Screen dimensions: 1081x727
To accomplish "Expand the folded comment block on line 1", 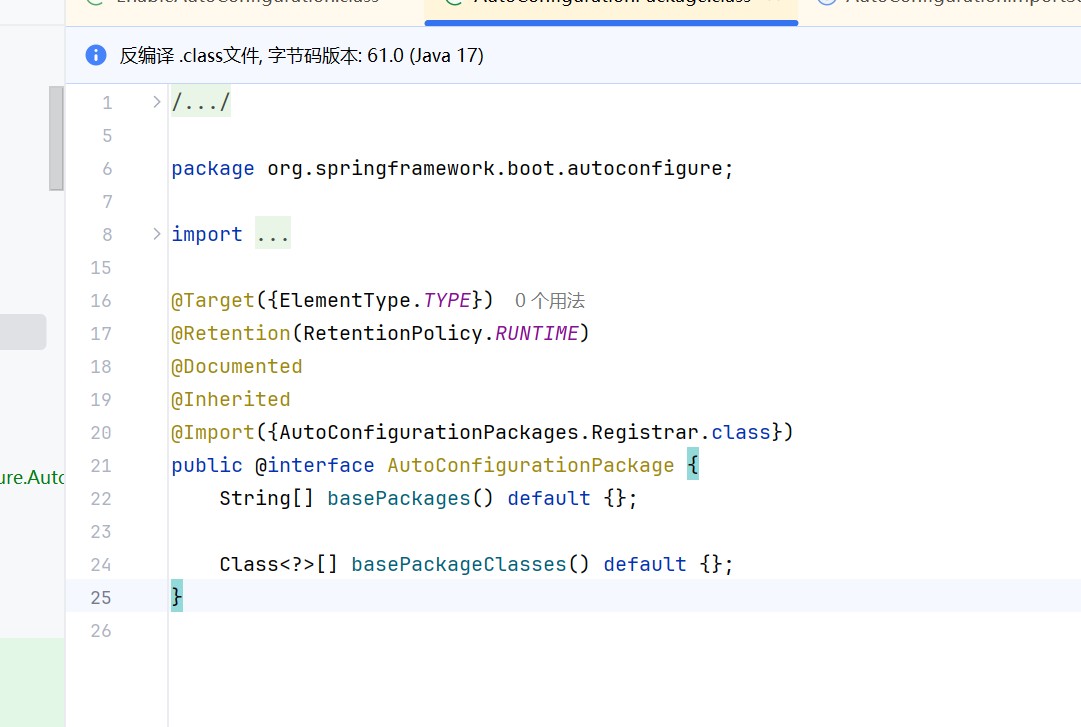I will click(x=156, y=102).
